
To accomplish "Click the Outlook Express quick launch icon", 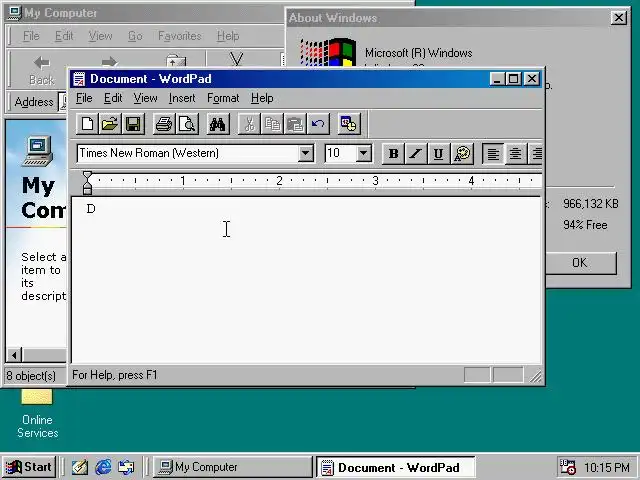I will 126,467.
